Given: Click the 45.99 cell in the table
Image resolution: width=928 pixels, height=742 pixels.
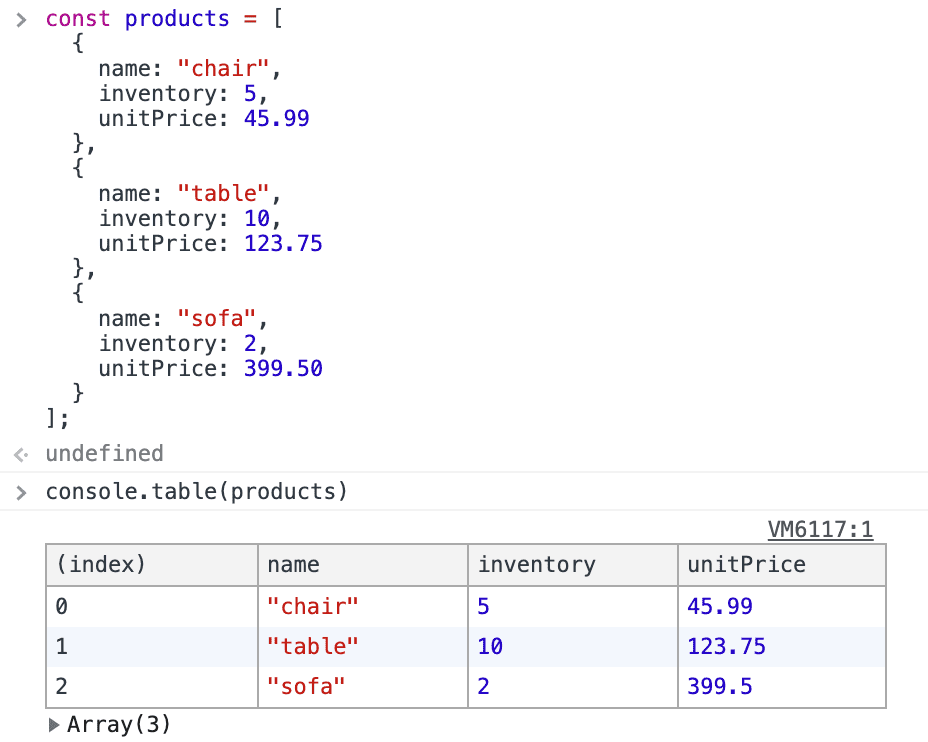Looking at the screenshot, I should point(720,606).
